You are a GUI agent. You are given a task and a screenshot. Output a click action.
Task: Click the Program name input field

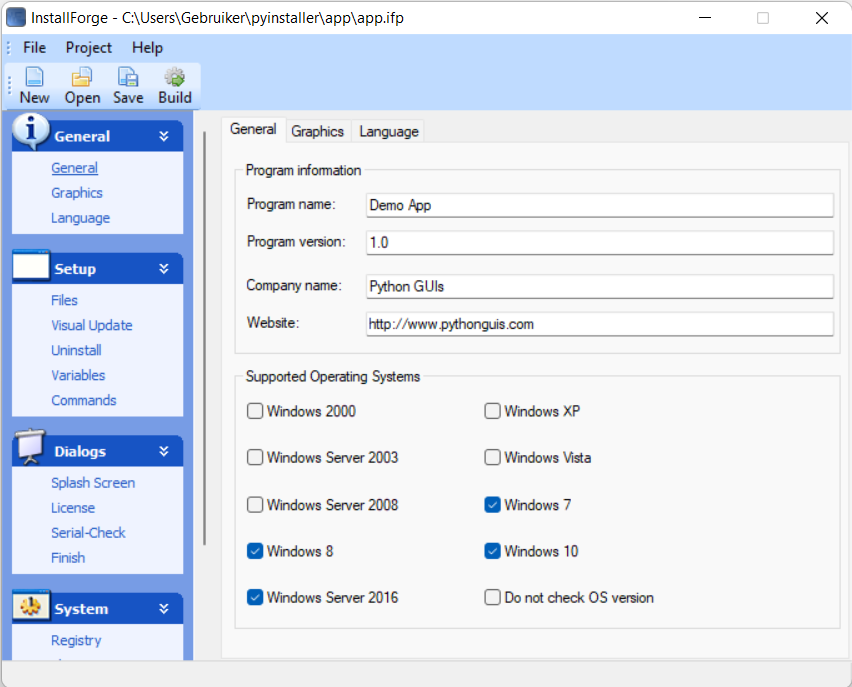599,205
